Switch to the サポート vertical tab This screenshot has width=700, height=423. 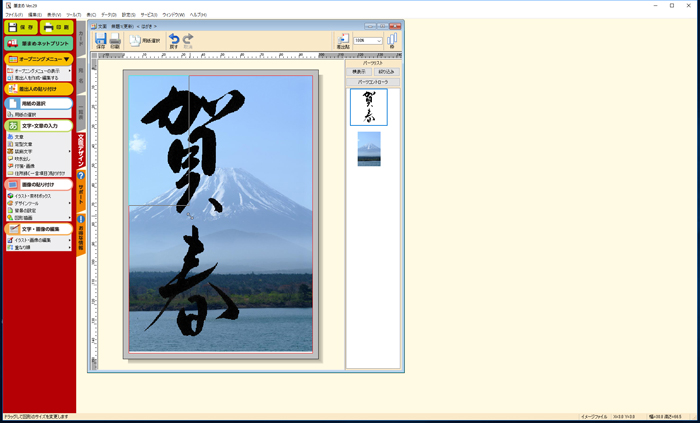click(81, 188)
